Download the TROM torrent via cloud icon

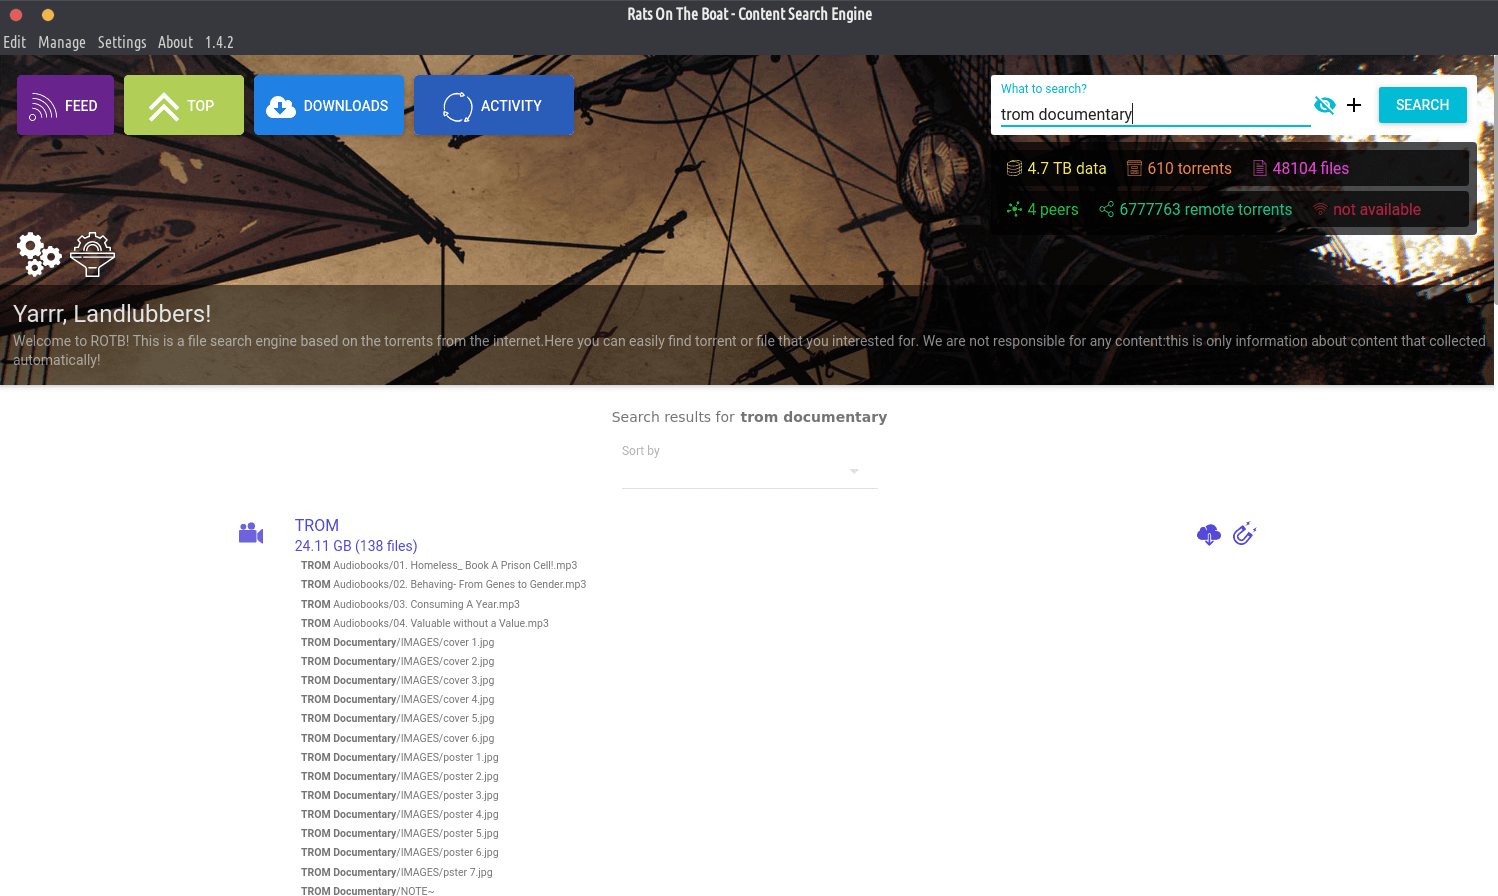[x=1208, y=535]
